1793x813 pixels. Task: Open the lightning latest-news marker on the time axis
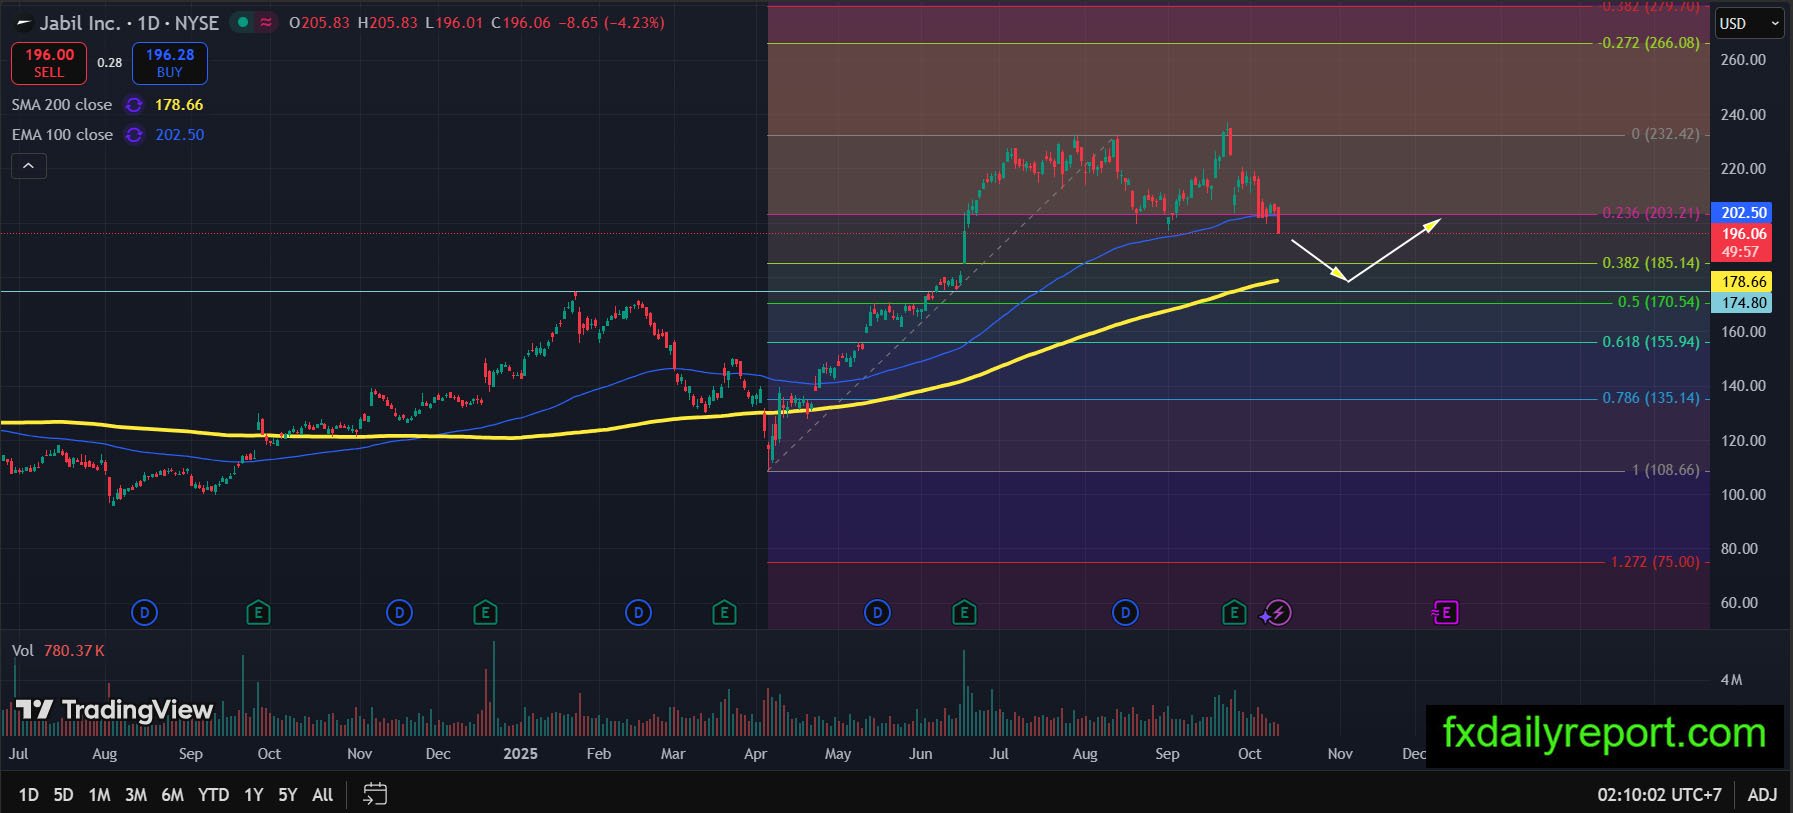coord(1277,612)
